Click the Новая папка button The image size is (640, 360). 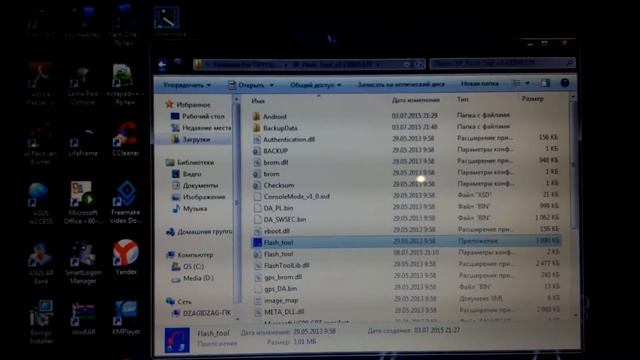click(480, 83)
